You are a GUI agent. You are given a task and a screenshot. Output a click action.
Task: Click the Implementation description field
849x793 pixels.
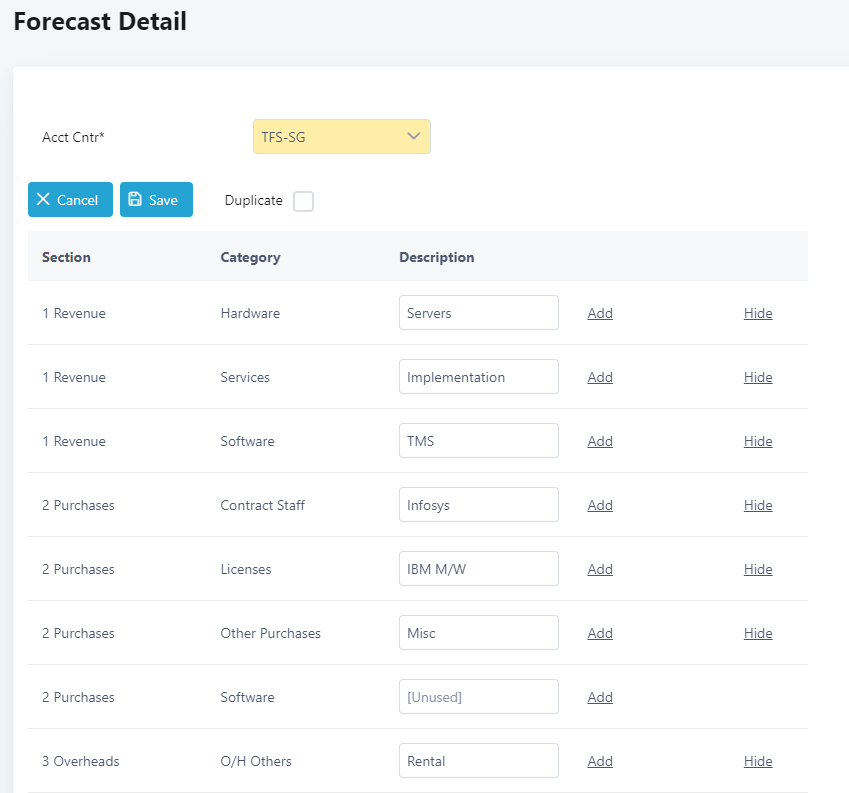[x=478, y=377]
